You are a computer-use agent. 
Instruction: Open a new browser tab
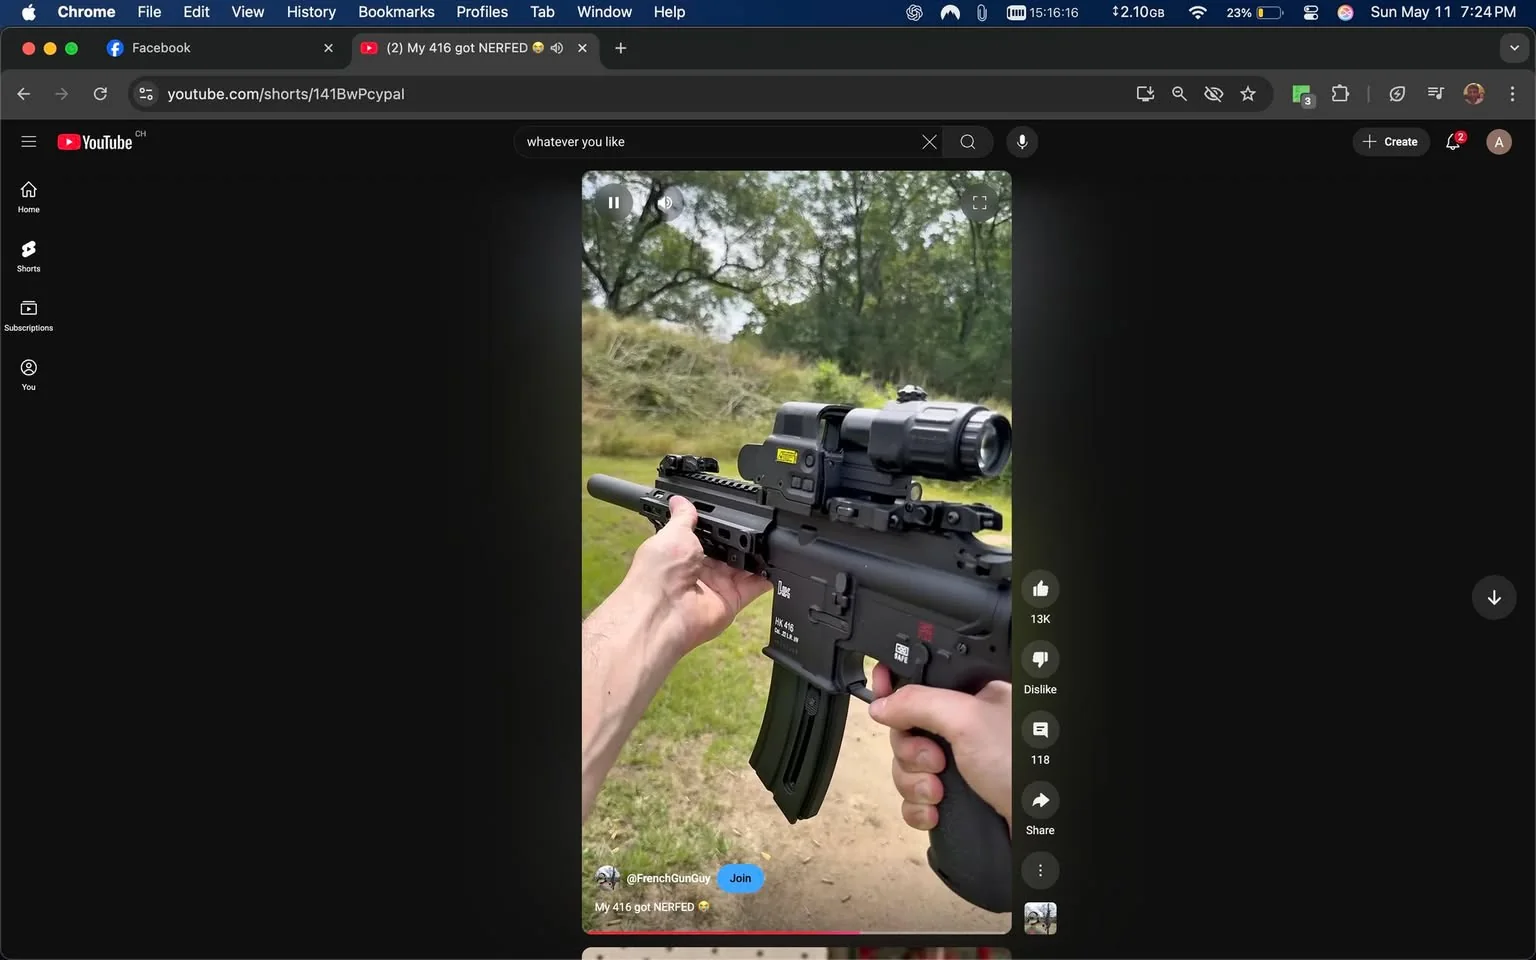click(x=620, y=48)
